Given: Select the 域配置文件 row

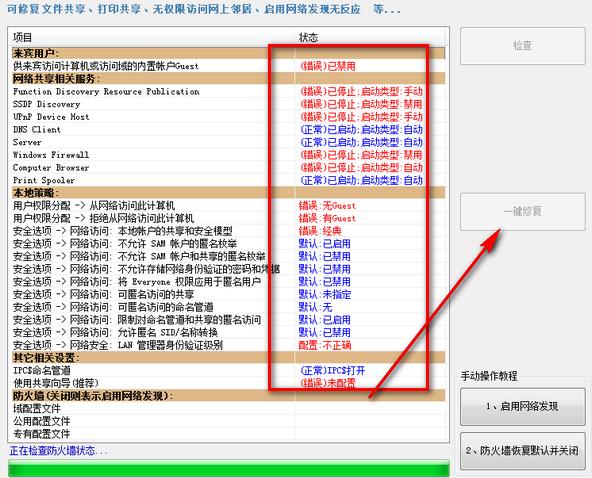Looking at the screenshot, I should click(228, 409).
